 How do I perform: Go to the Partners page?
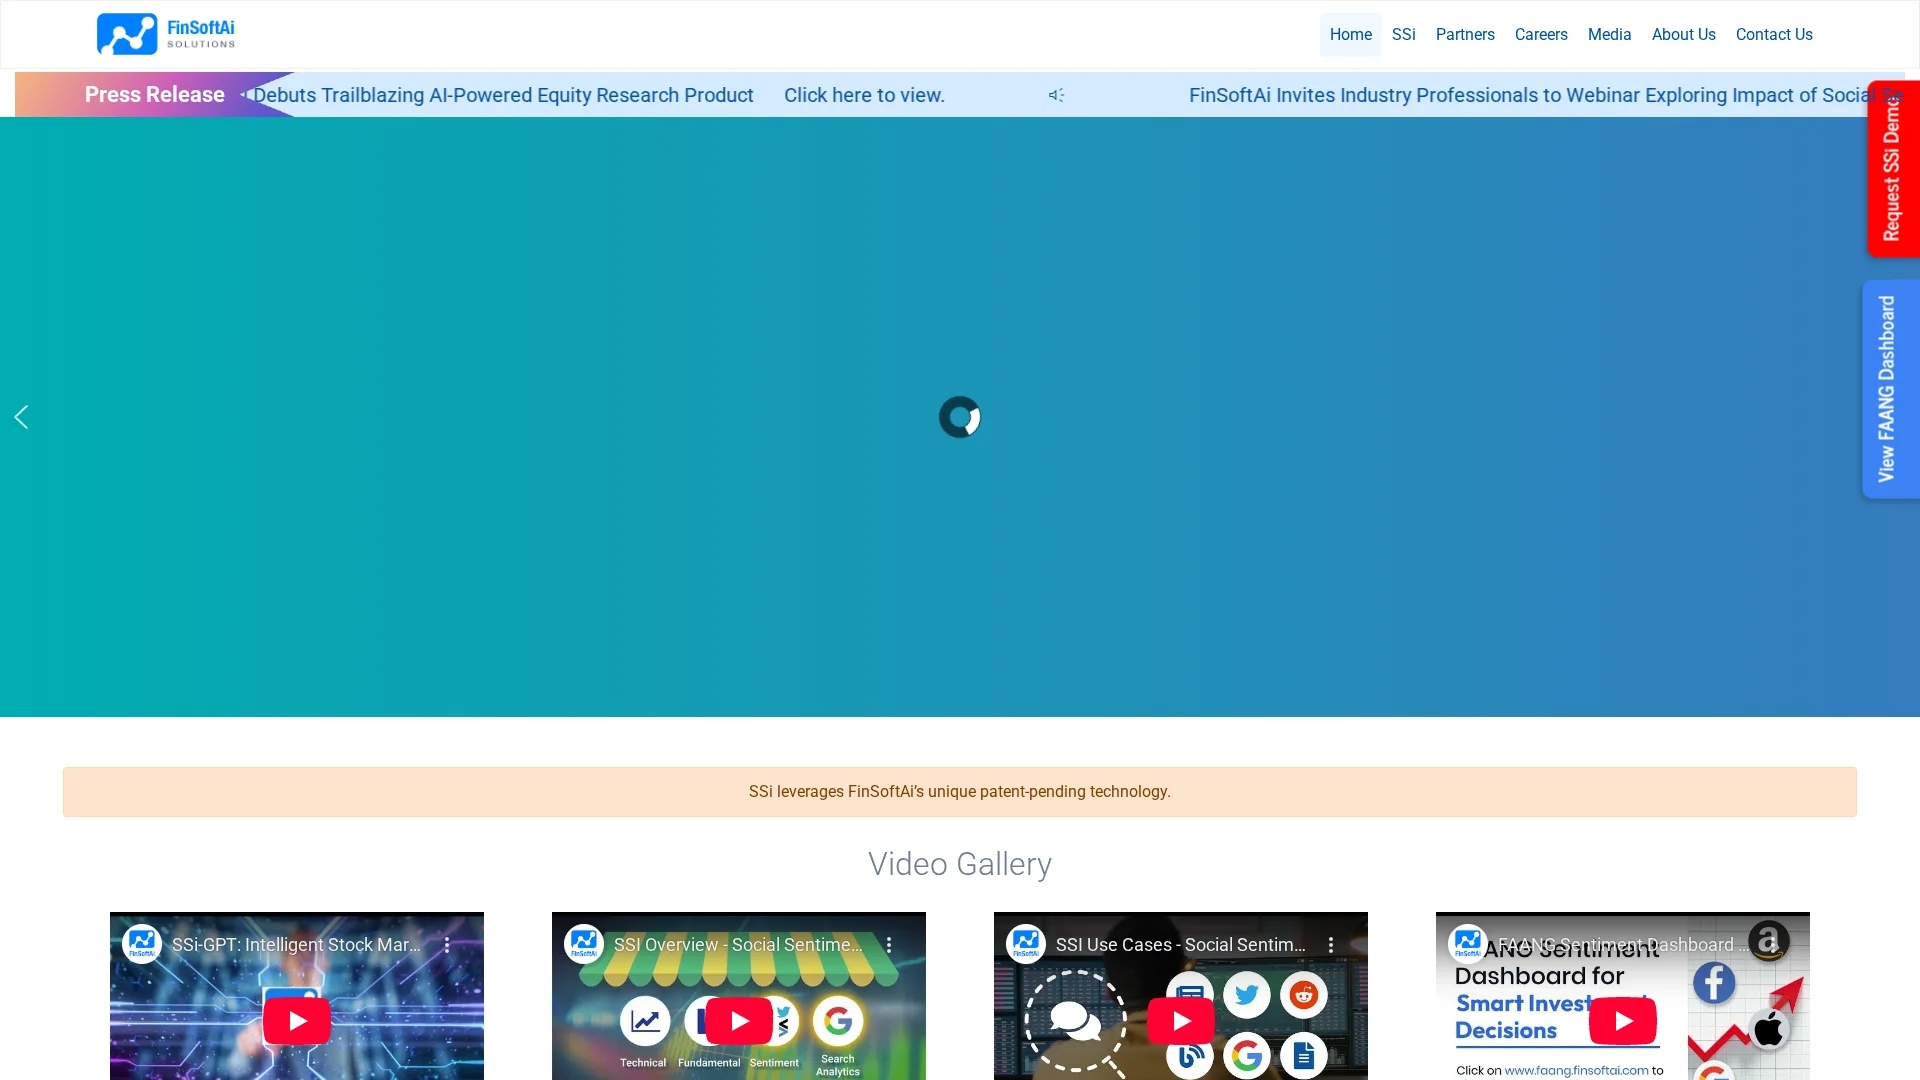(x=1465, y=35)
